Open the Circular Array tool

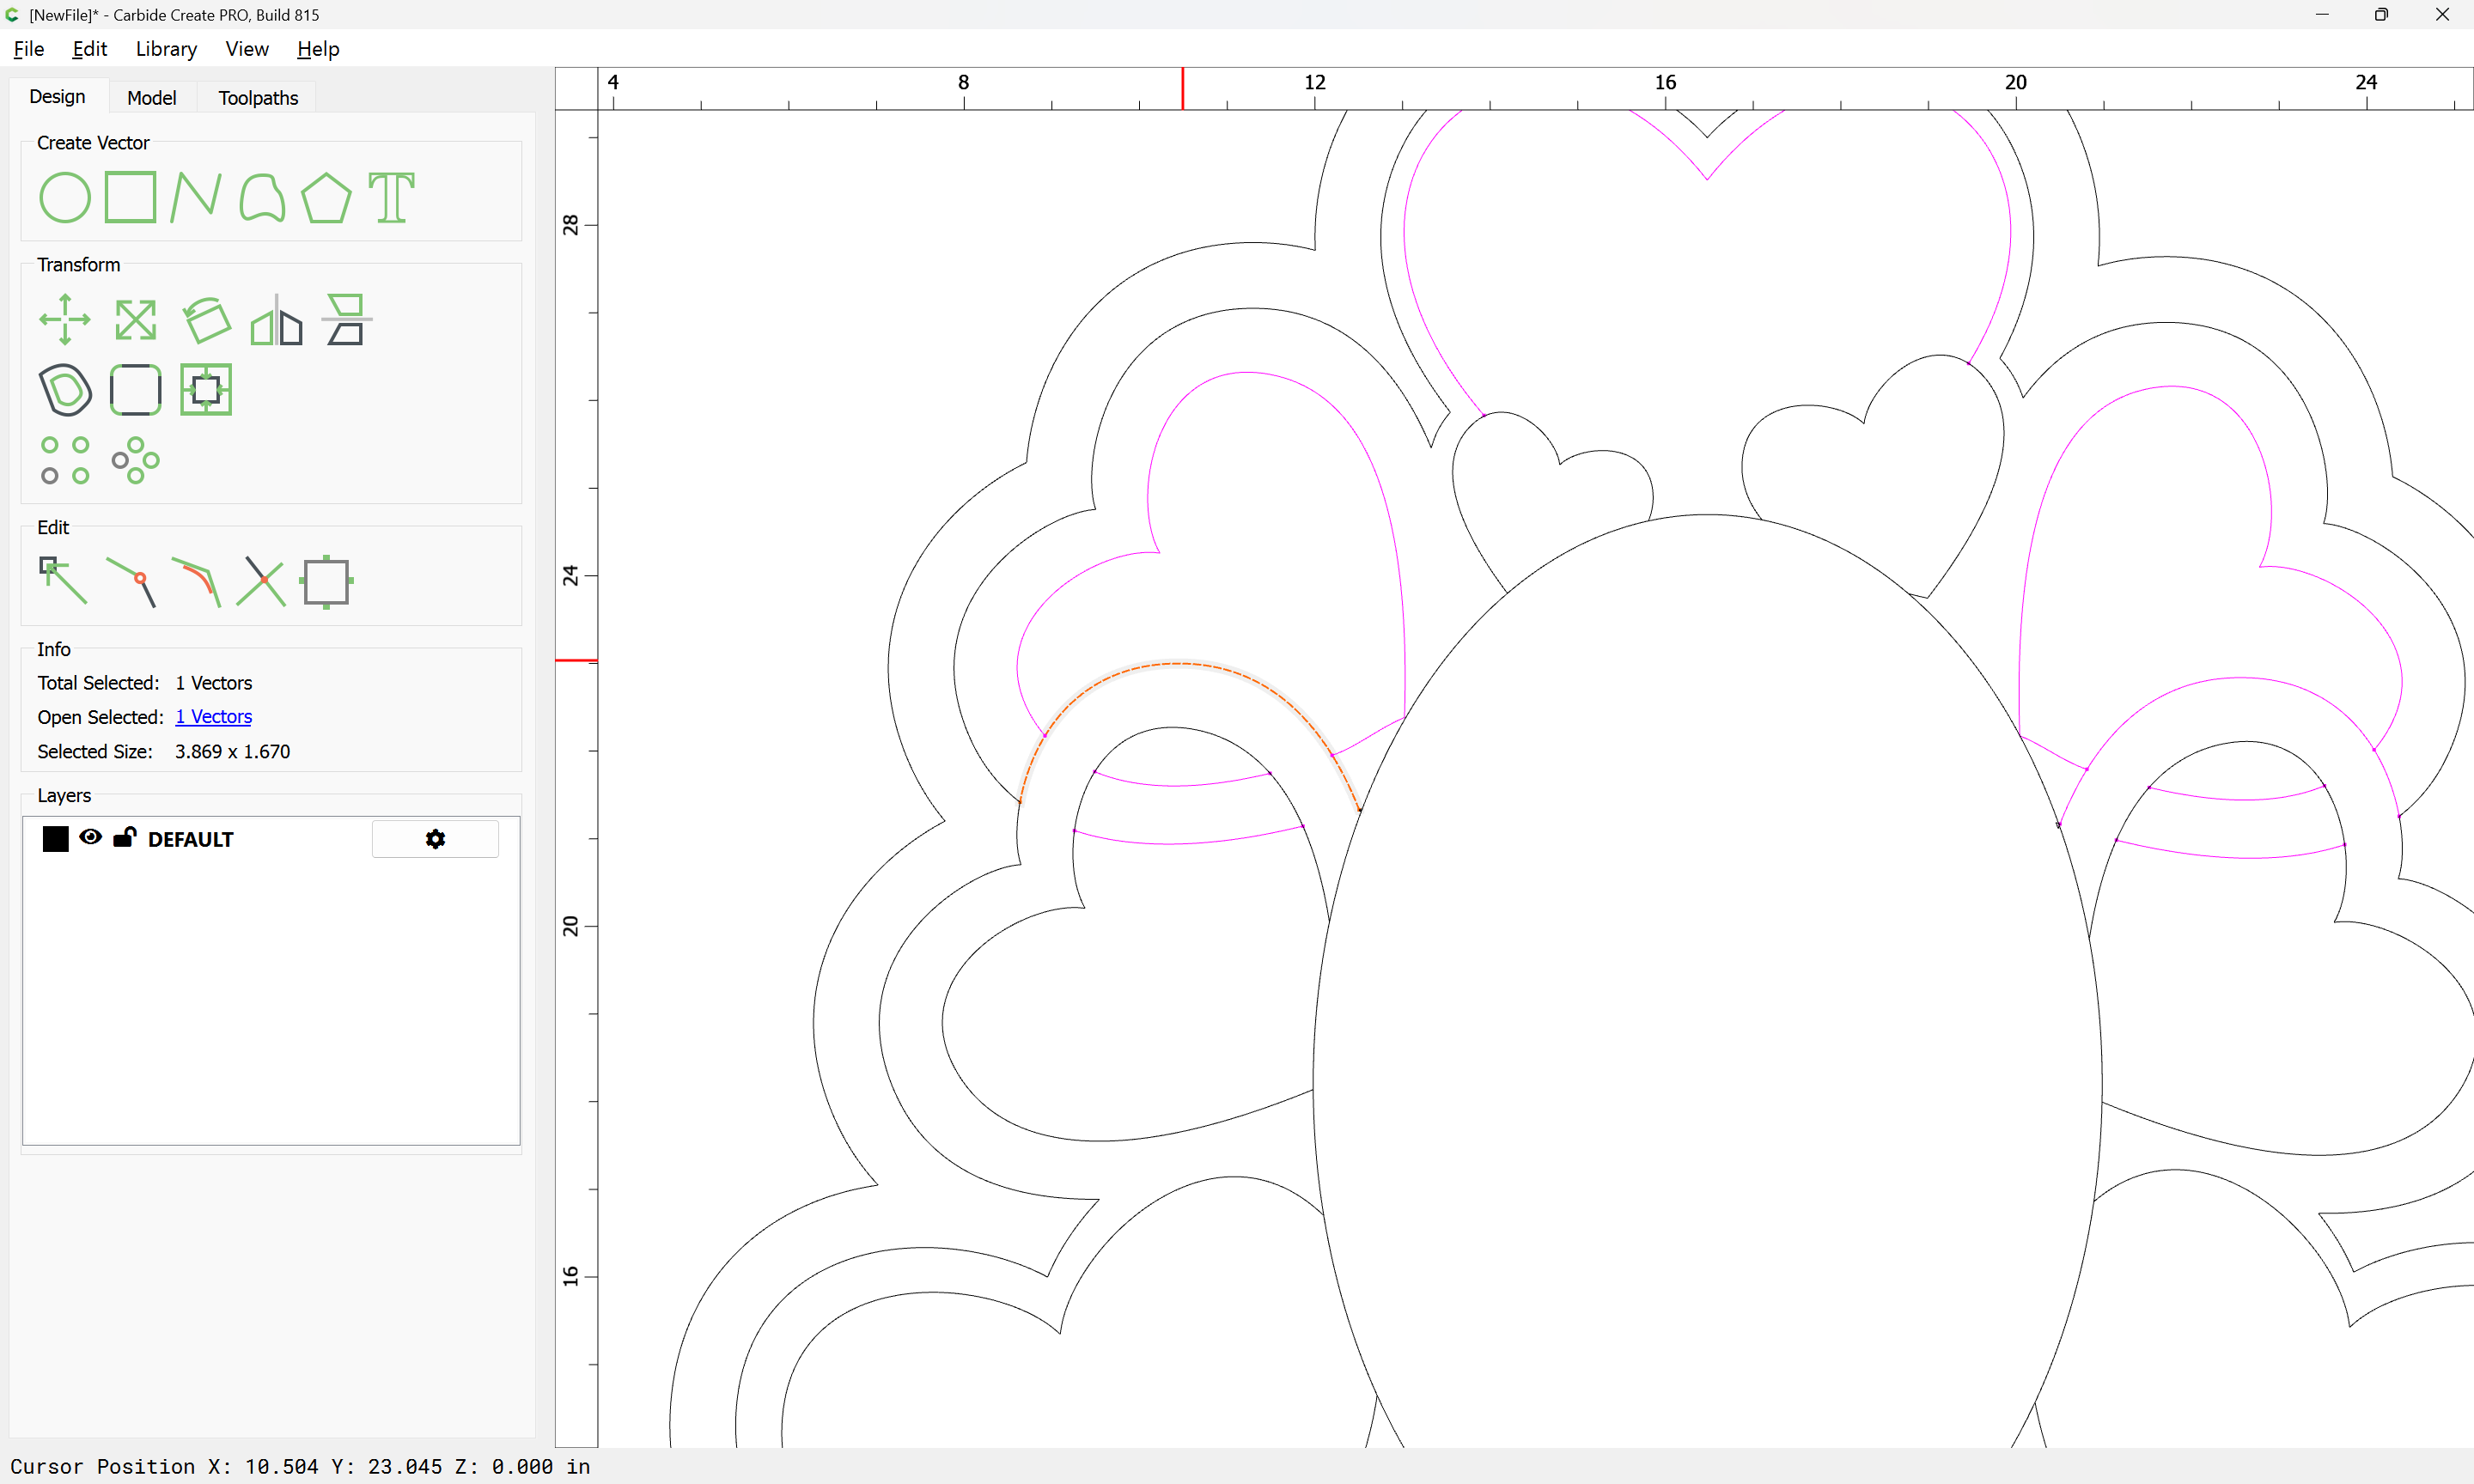pyautogui.click(x=135, y=460)
